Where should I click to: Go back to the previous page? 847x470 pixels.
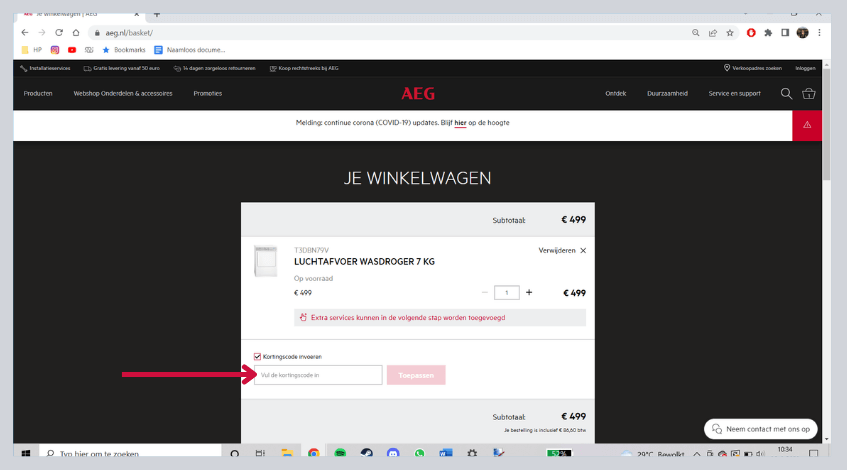[x=25, y=33]
